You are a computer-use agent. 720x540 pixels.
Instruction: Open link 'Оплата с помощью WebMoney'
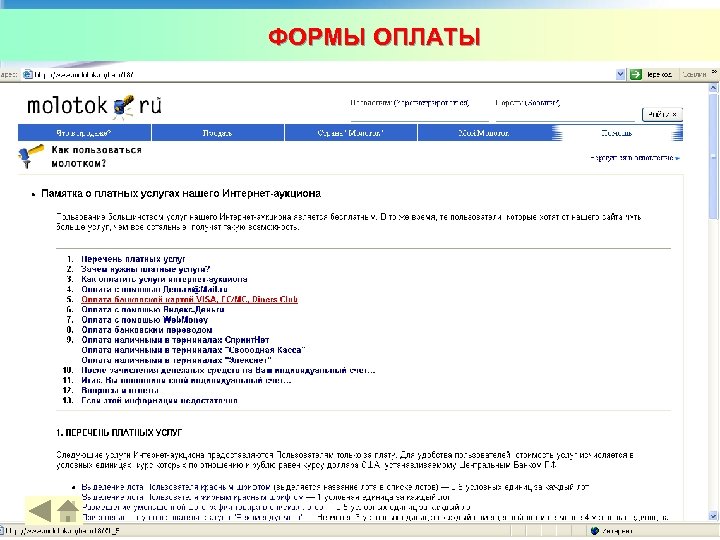(x=145, y=320)
